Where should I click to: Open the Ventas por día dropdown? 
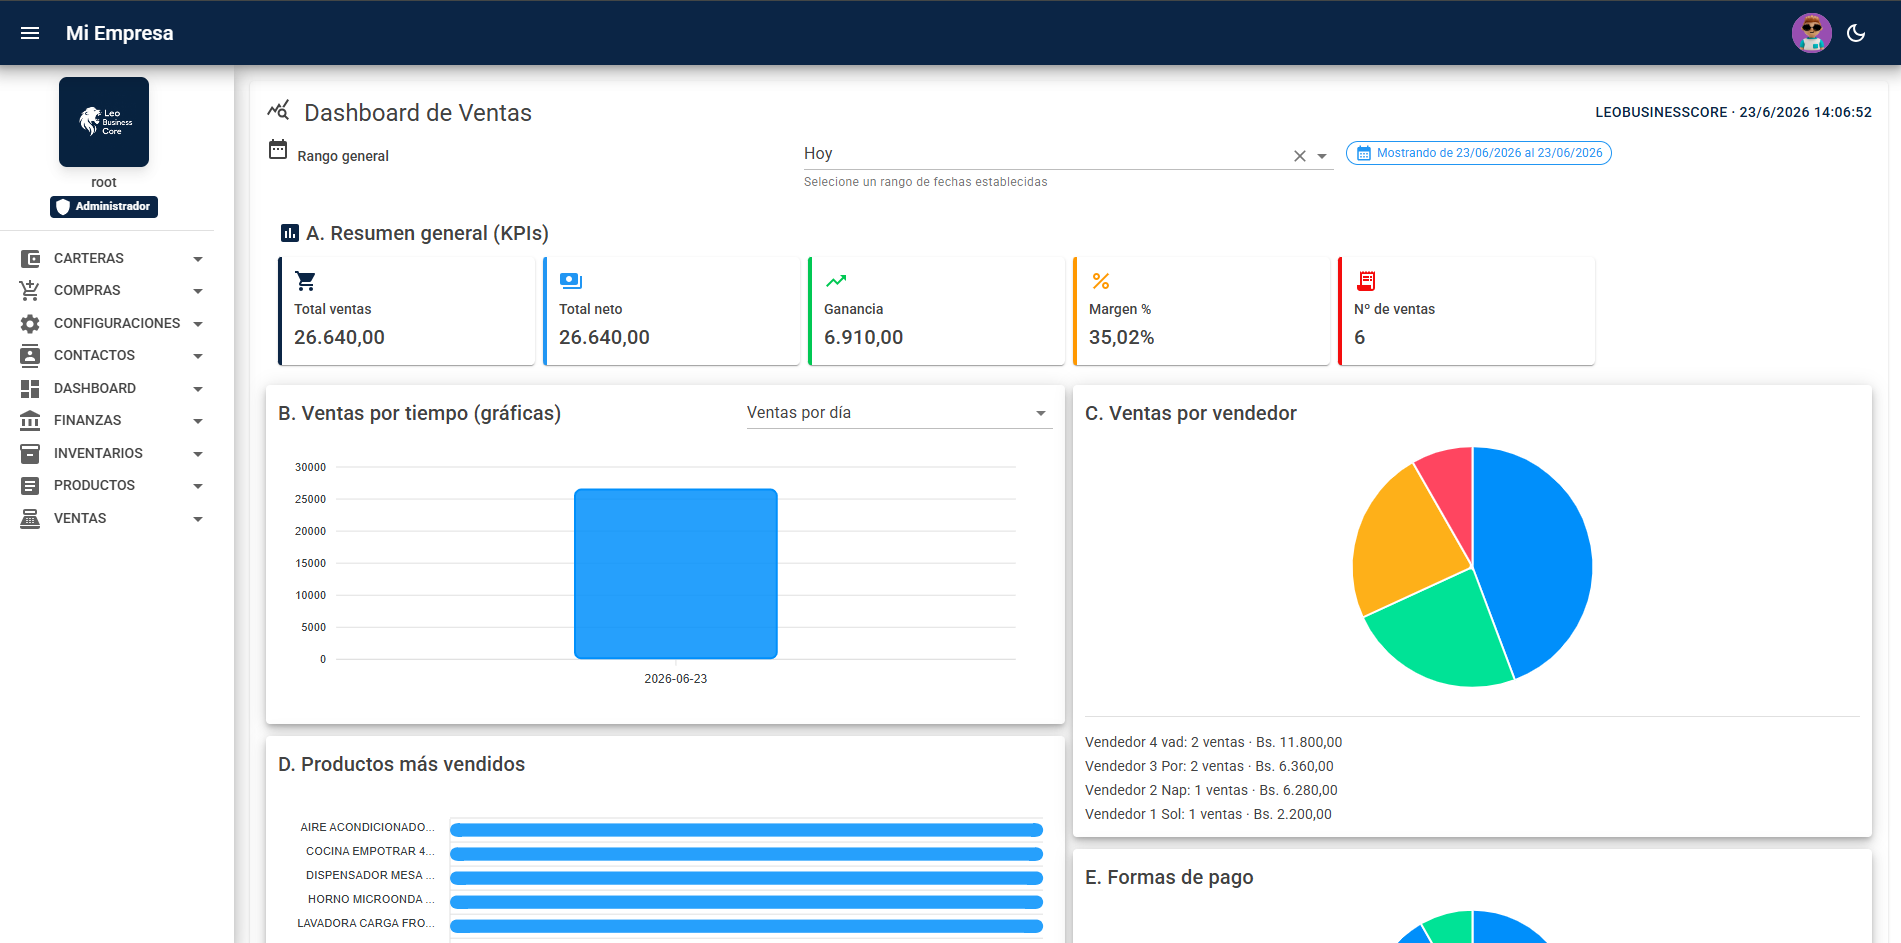(899, 413)
